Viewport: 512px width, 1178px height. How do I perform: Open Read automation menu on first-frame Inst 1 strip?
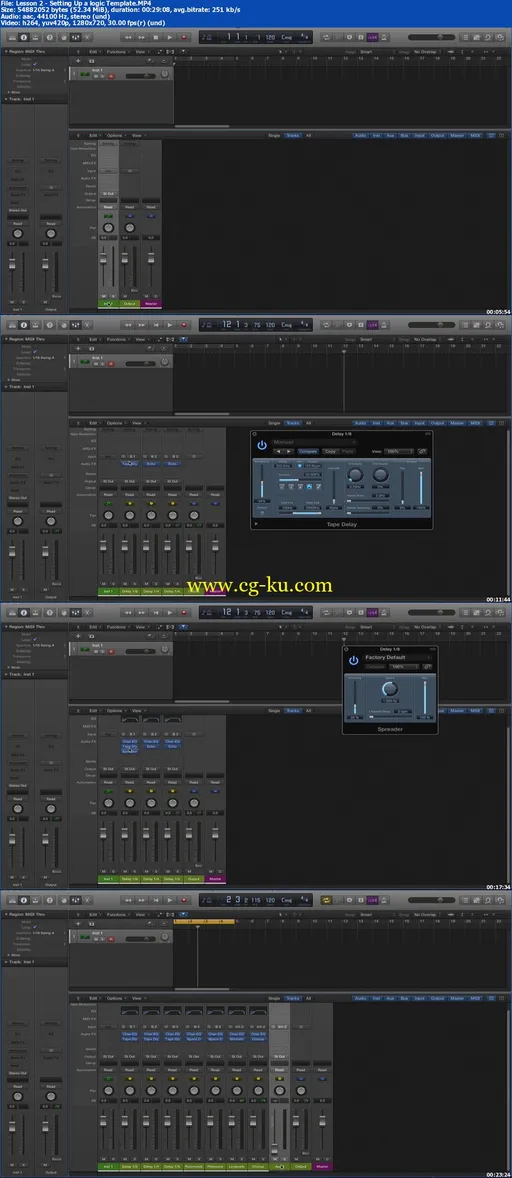pos(108,207)
